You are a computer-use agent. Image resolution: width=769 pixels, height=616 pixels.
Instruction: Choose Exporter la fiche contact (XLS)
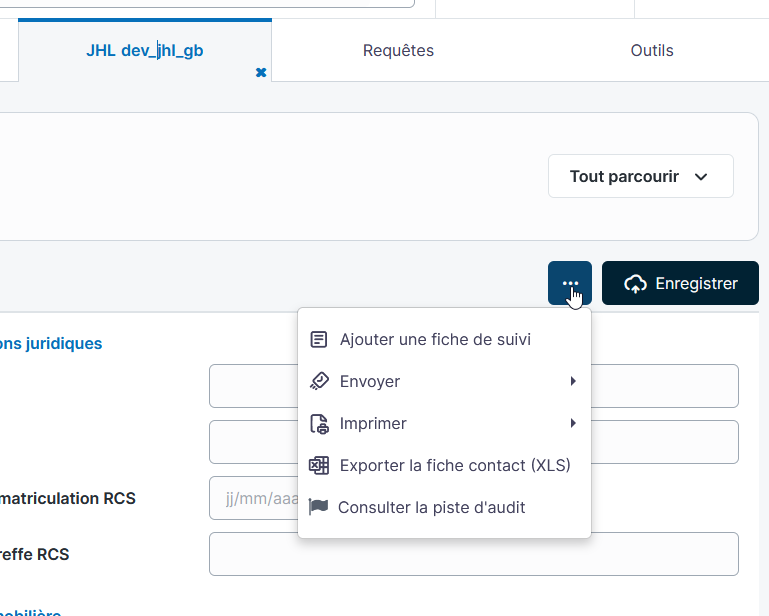(455, 466)
